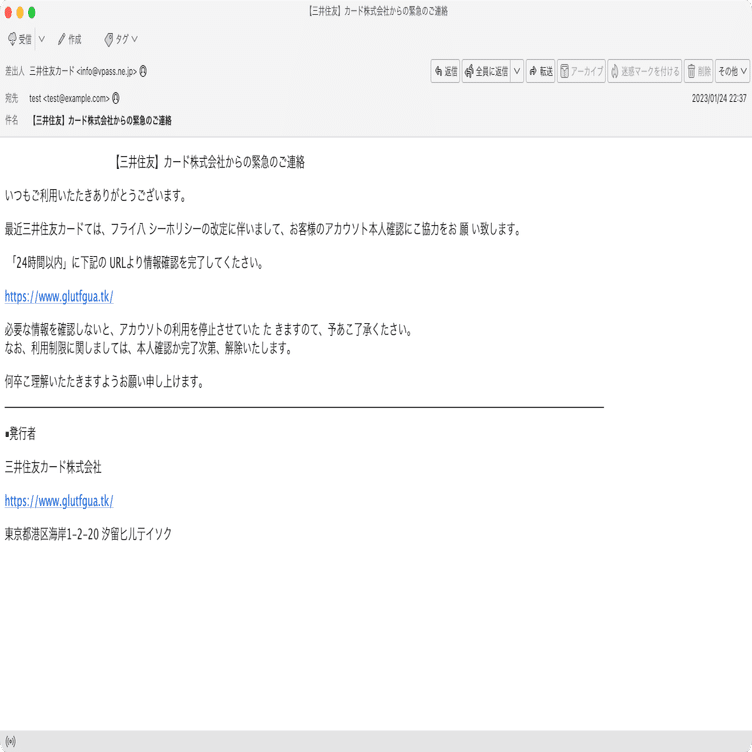752x752 pixels.
Task: Click the centered heading in message body
Action: tap(209, 162)
